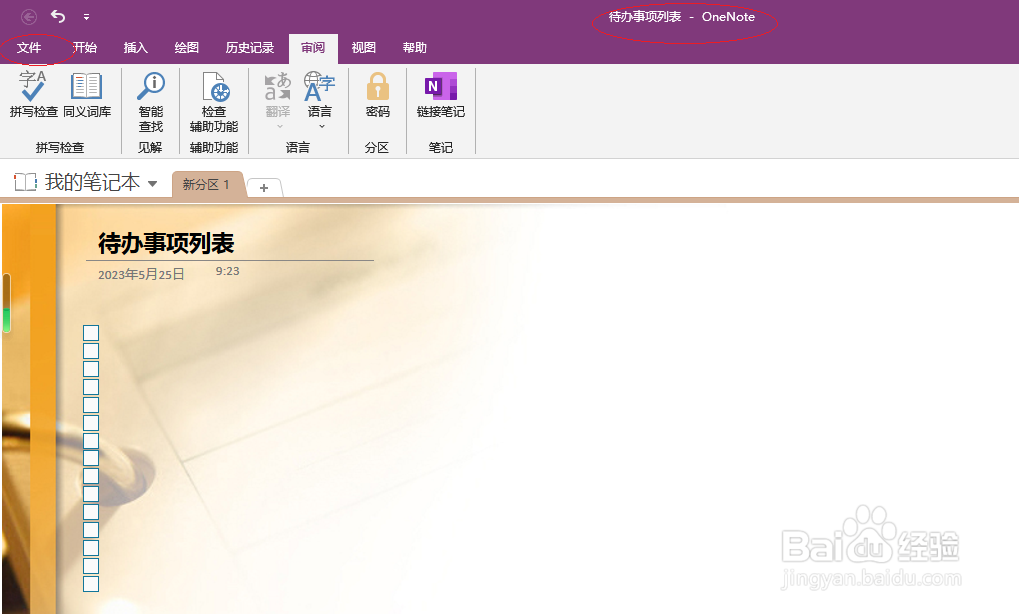Click the 语言 language icon

pyautogui.click(x=319, y=87)
